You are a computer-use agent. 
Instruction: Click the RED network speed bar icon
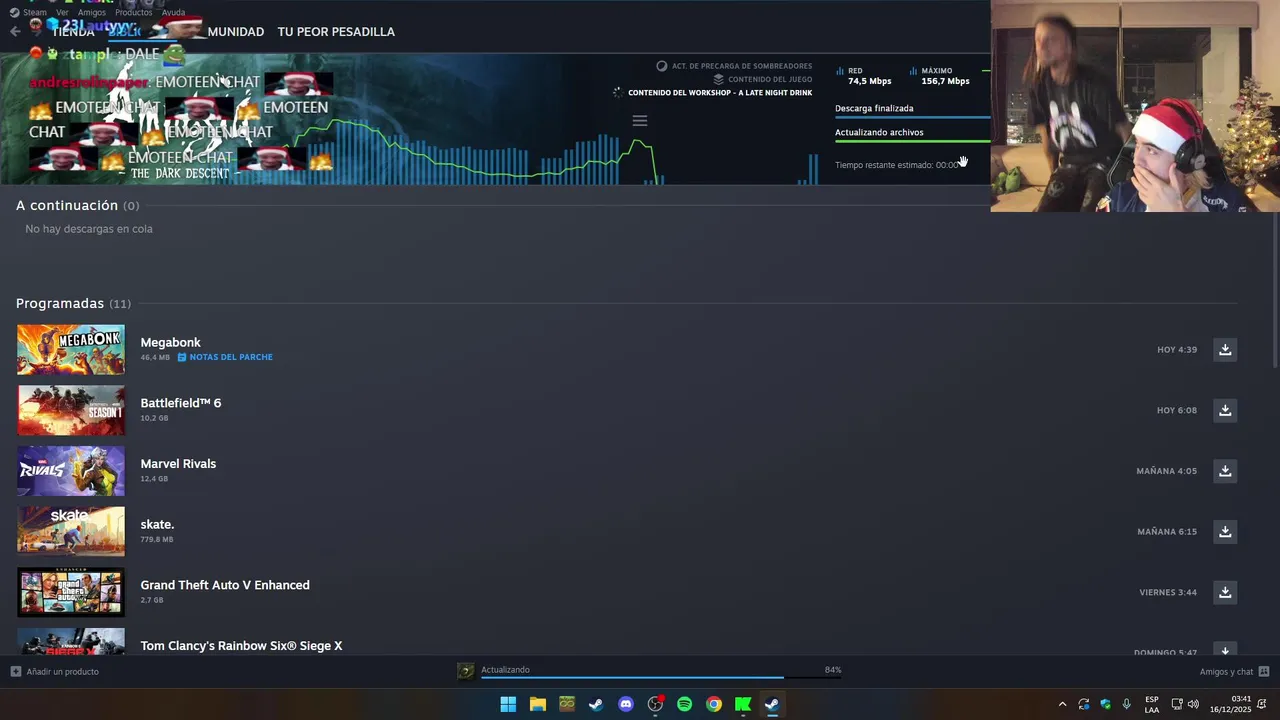(840, 71)
